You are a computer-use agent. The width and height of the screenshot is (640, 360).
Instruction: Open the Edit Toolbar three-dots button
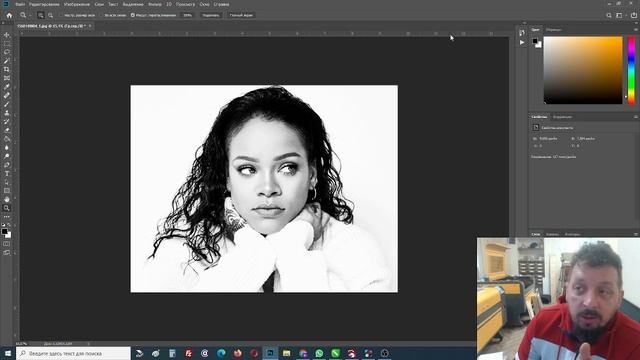[7, 217]
